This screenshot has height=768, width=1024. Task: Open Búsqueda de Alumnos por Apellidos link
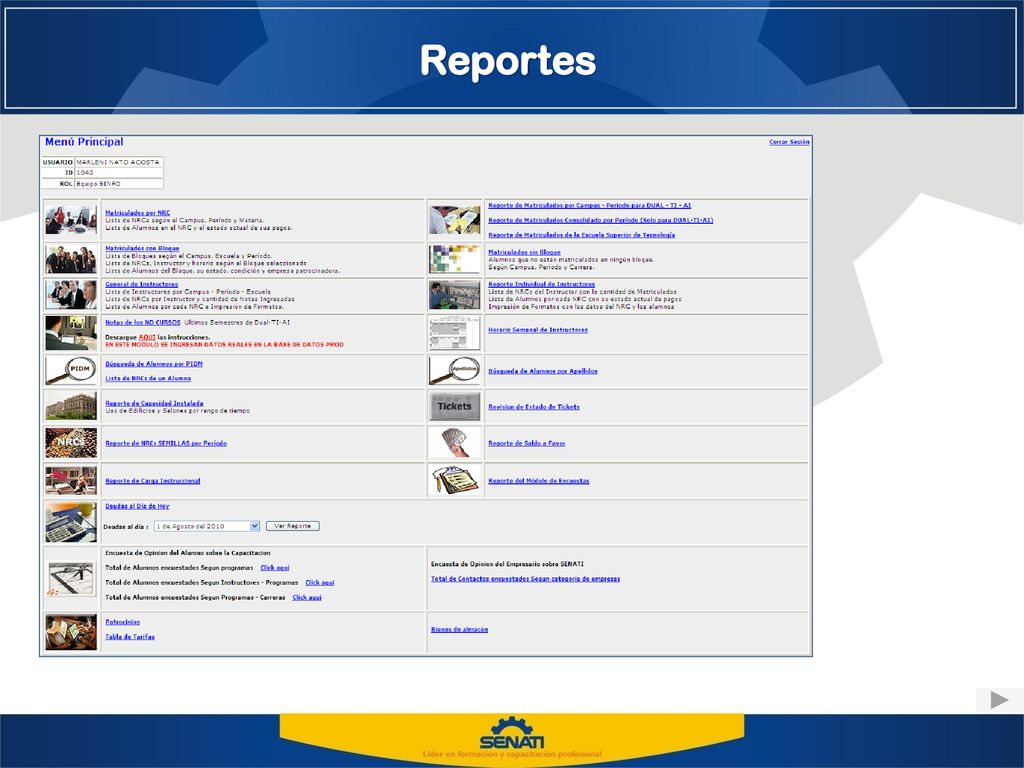click(543, 371)
